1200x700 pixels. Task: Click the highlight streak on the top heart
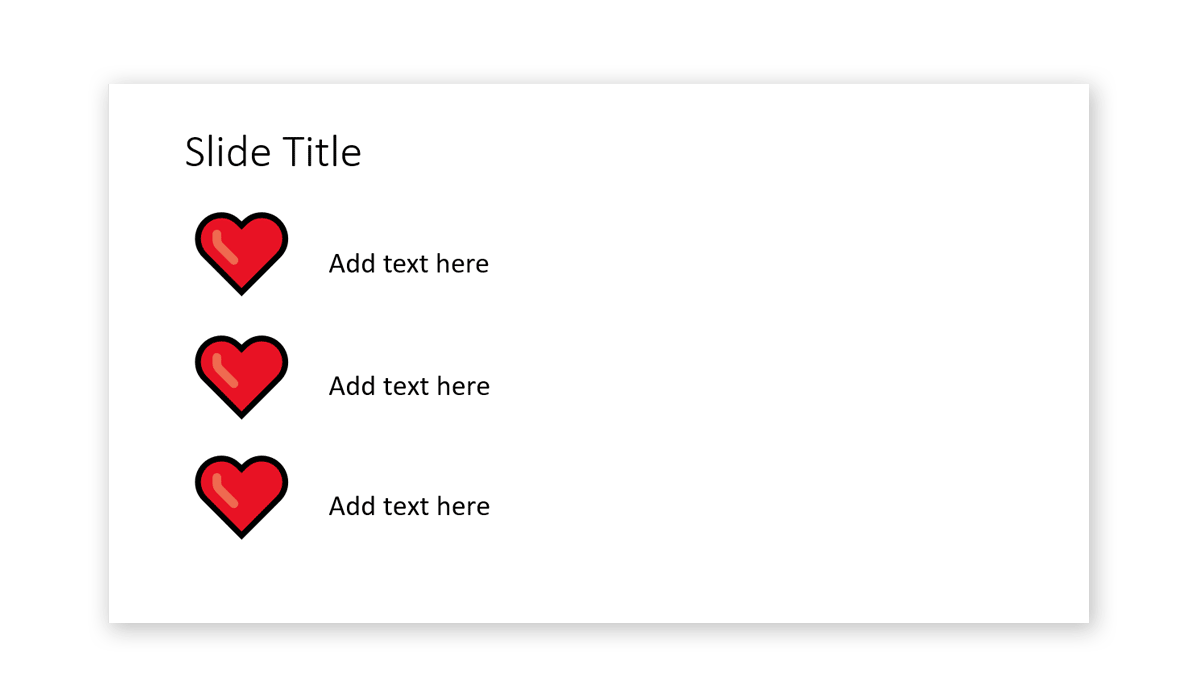click(x=225, y=247)
